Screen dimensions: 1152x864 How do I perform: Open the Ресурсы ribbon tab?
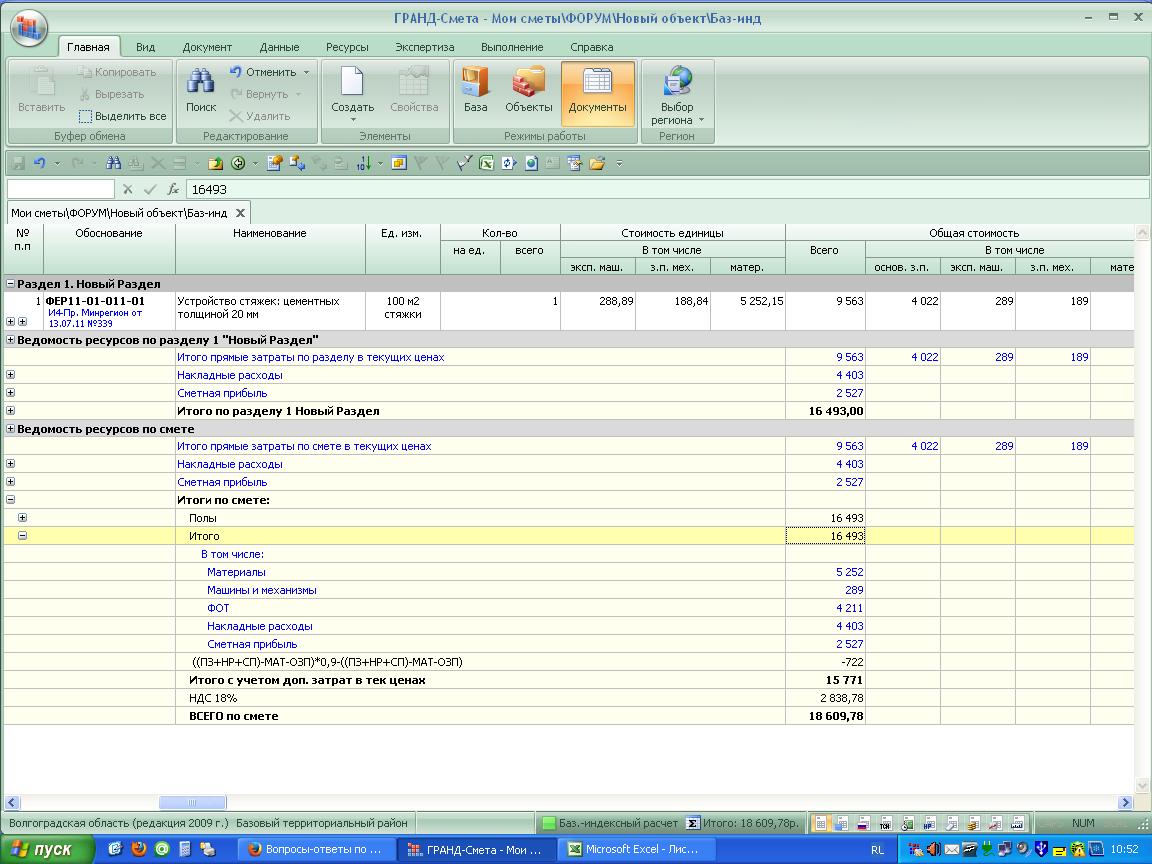pyautogui.click(x=346, y=47)
